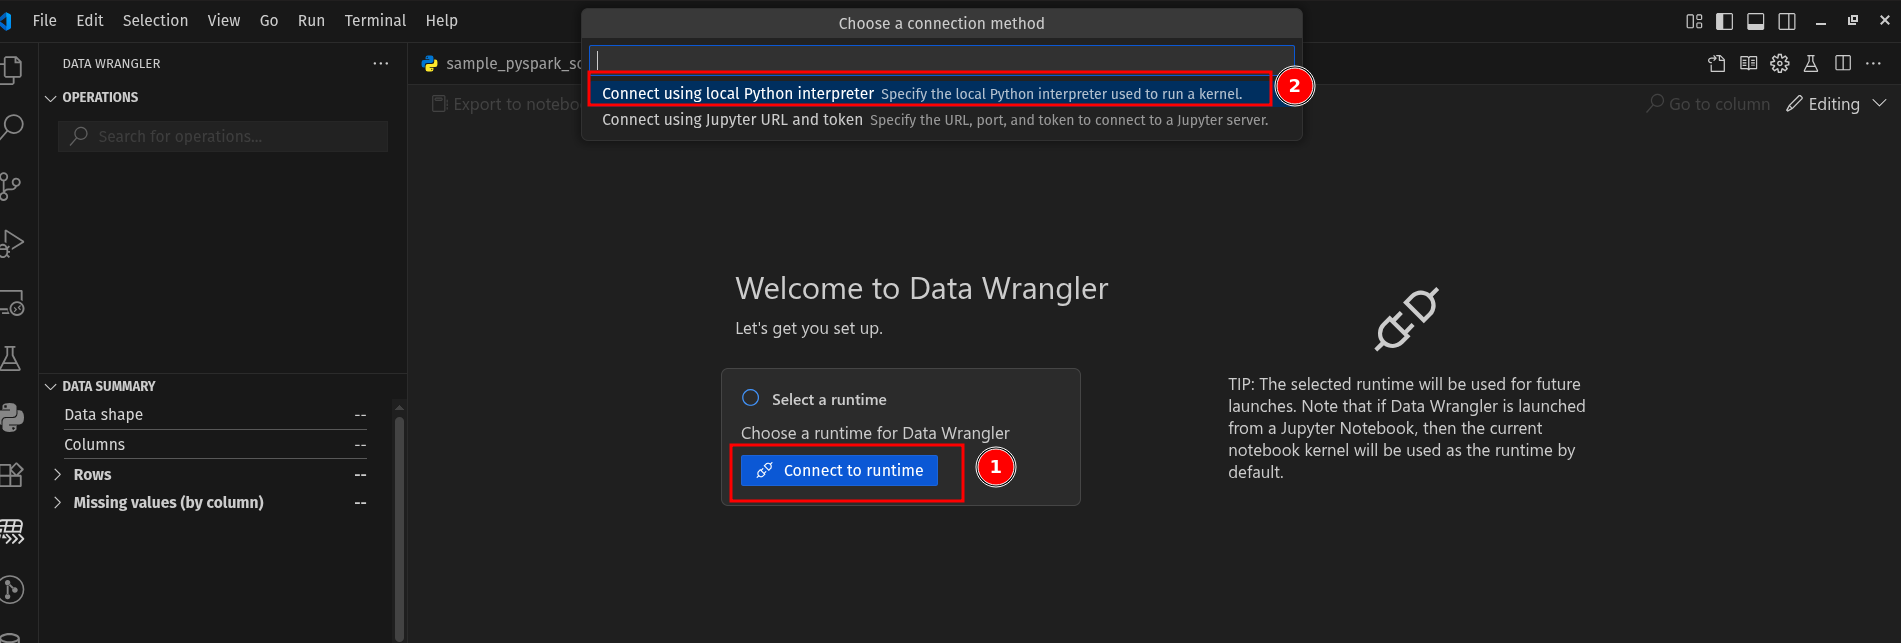Open Data Wrangler from the activity bar
The image size is (1901, 643).
[x=12, y=531]
